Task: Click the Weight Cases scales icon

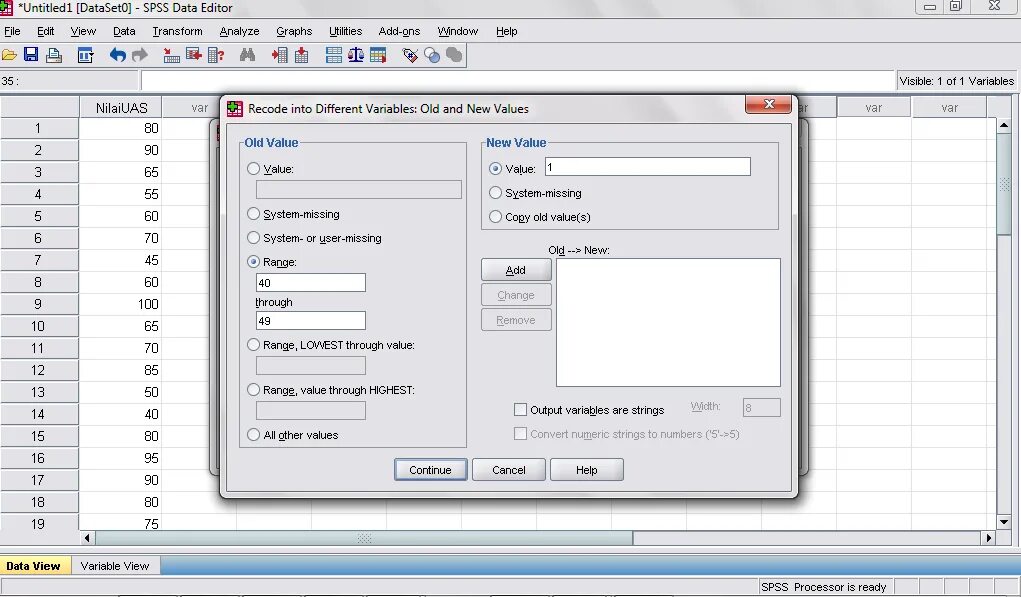Action: (x=356, y=56)
